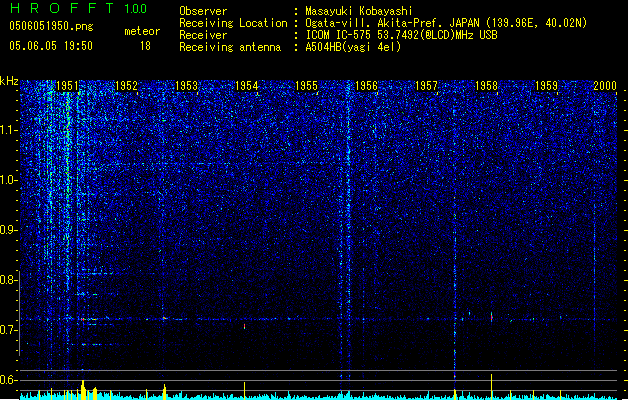The image size is (629, 400).
Task: Click the HROFFT 1.0.0 title text
Action: [x=78, y=8]
